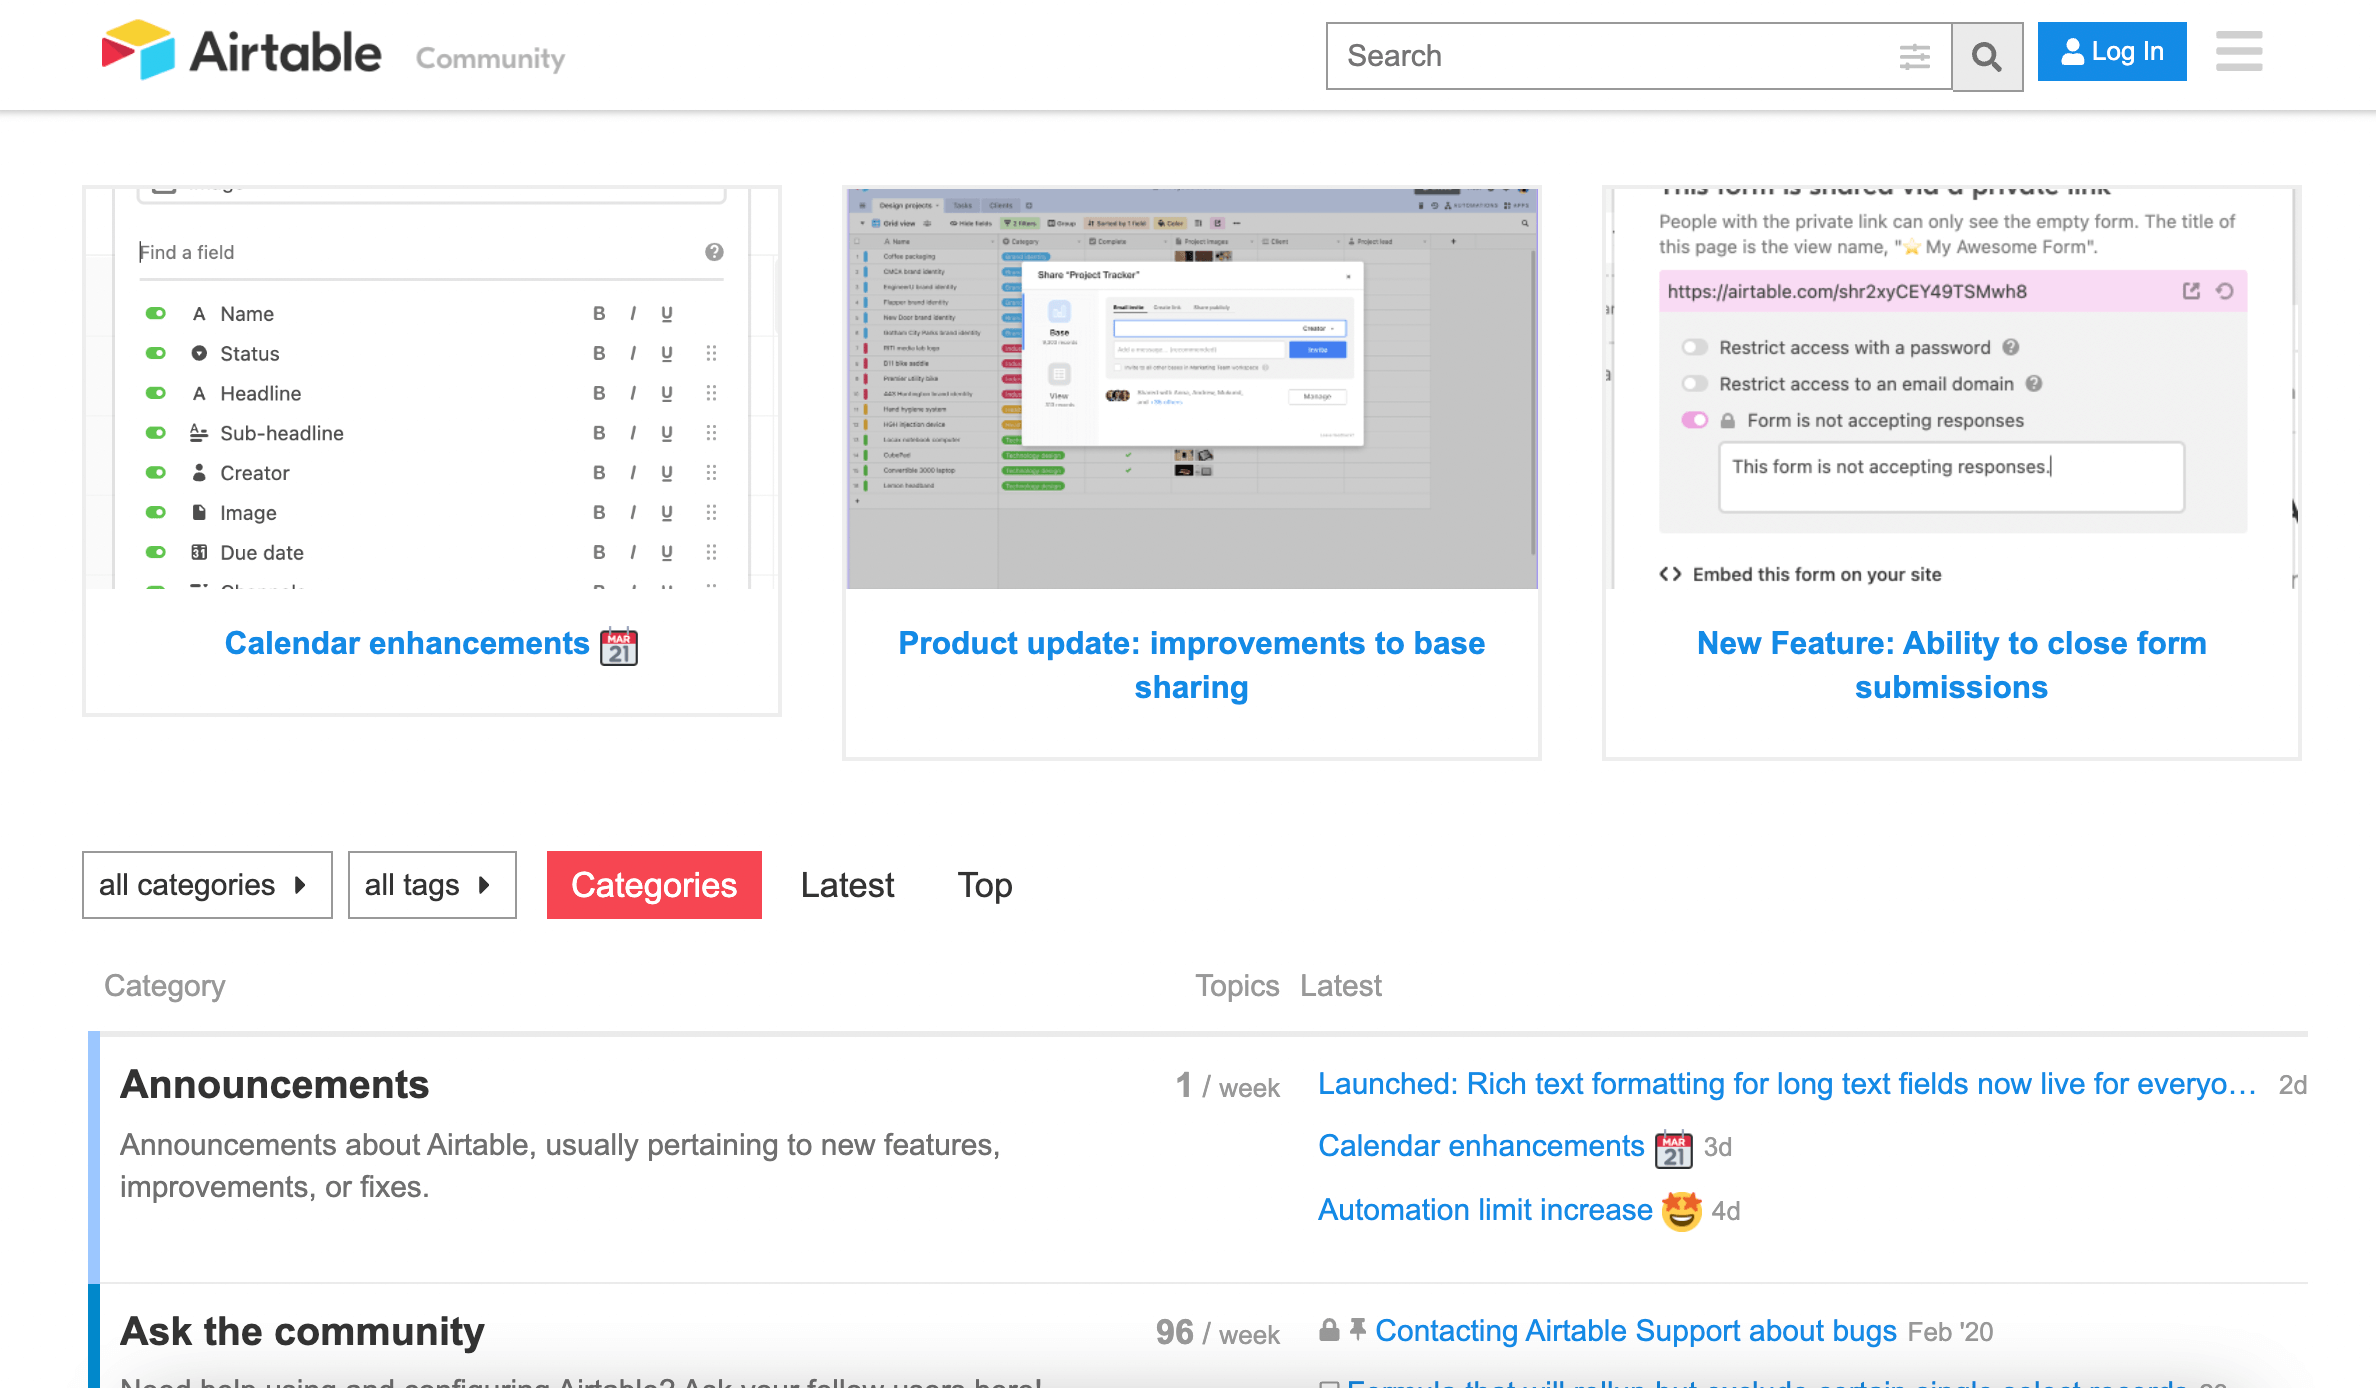Click drag handle beside Headline field
2376x1388 pixels.
point(711,393)
